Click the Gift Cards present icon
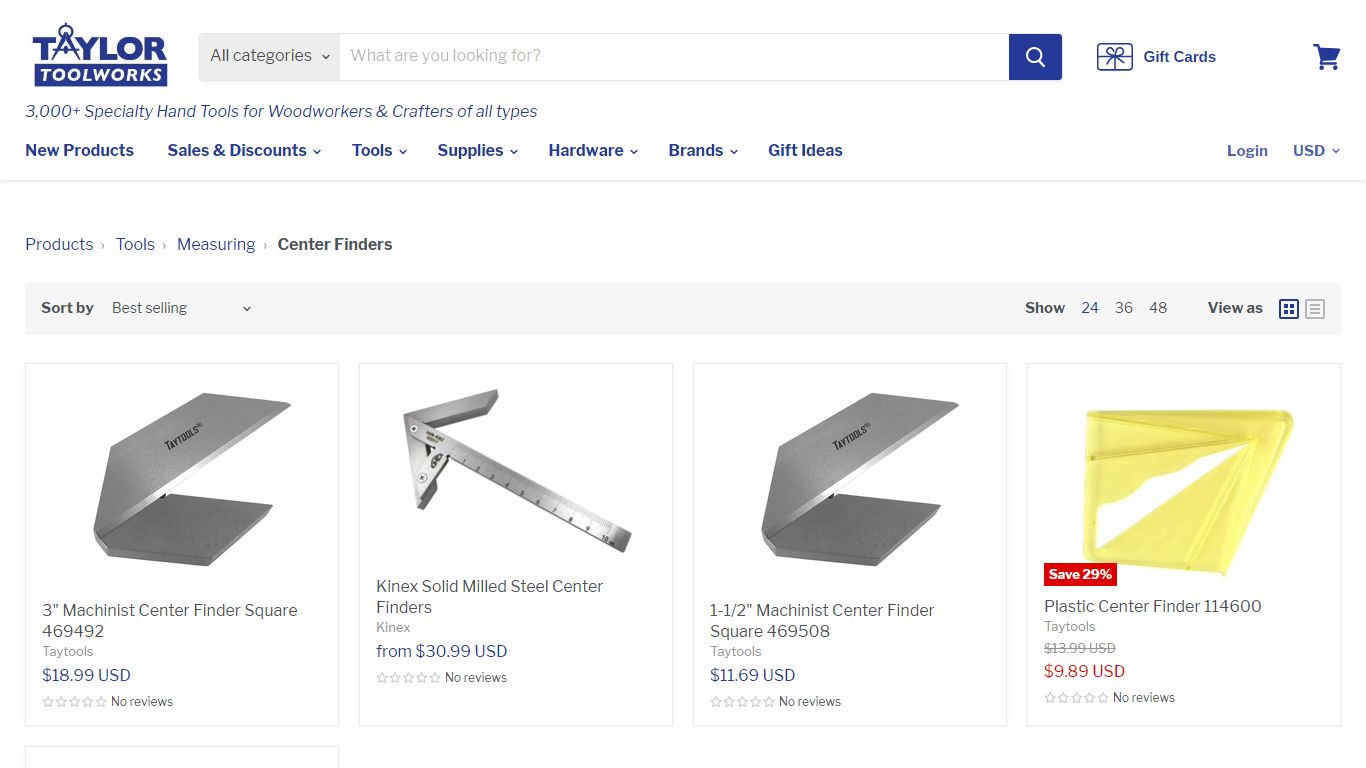The height and width of the screenshot is (768, 1366). click(1114, 57)
